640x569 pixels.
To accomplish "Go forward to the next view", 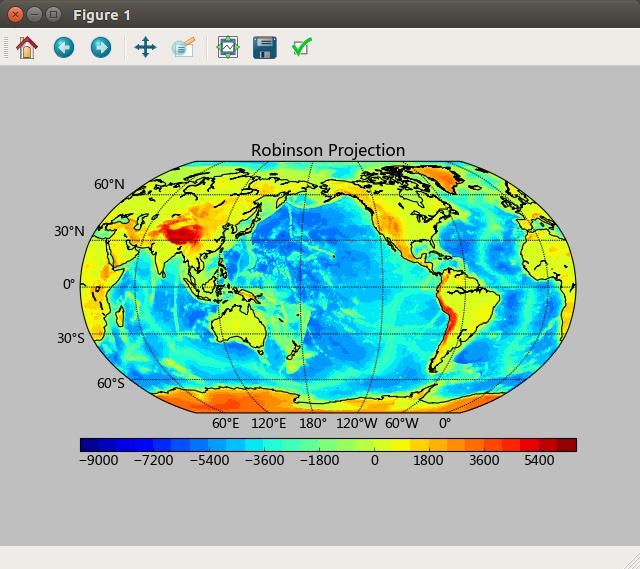I will (x=101, y=47).
